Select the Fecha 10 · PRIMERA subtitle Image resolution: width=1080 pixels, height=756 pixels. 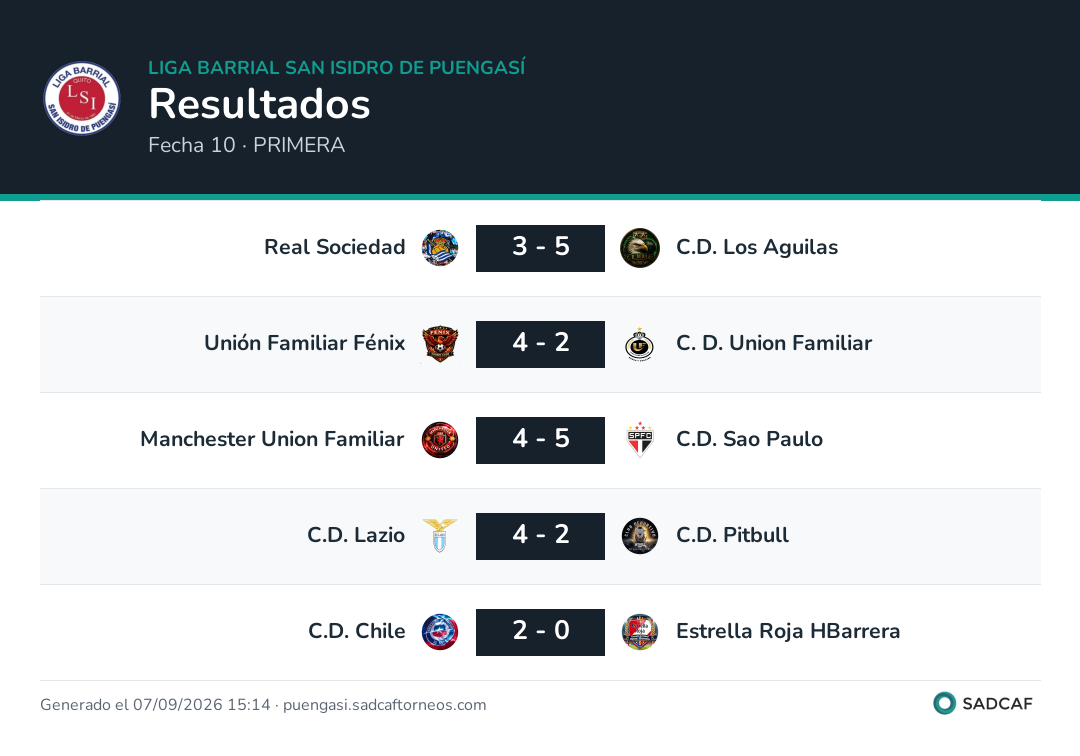tap(247, 145)
